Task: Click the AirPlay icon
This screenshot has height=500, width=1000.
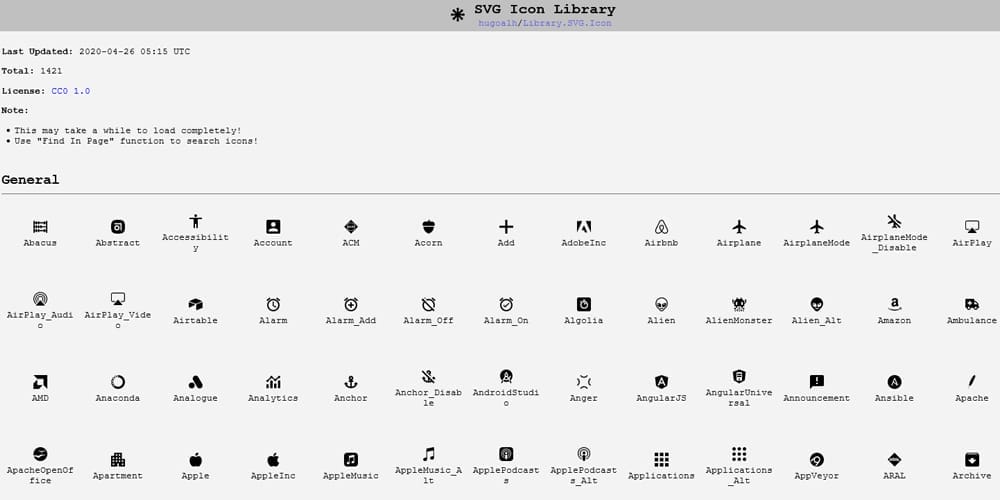Action: coord(972,226)
